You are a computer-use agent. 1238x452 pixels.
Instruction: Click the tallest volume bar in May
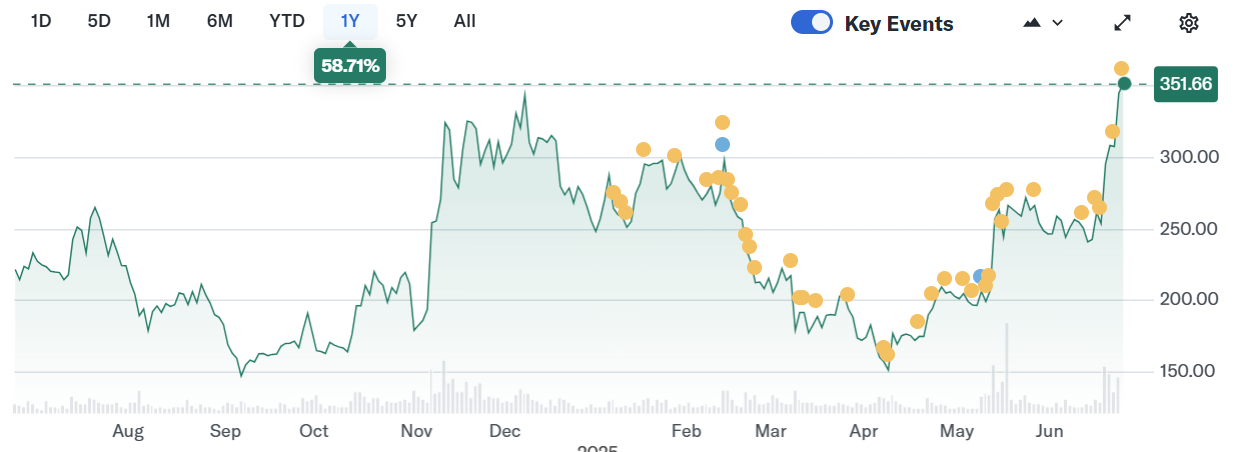click(1006, 368)
